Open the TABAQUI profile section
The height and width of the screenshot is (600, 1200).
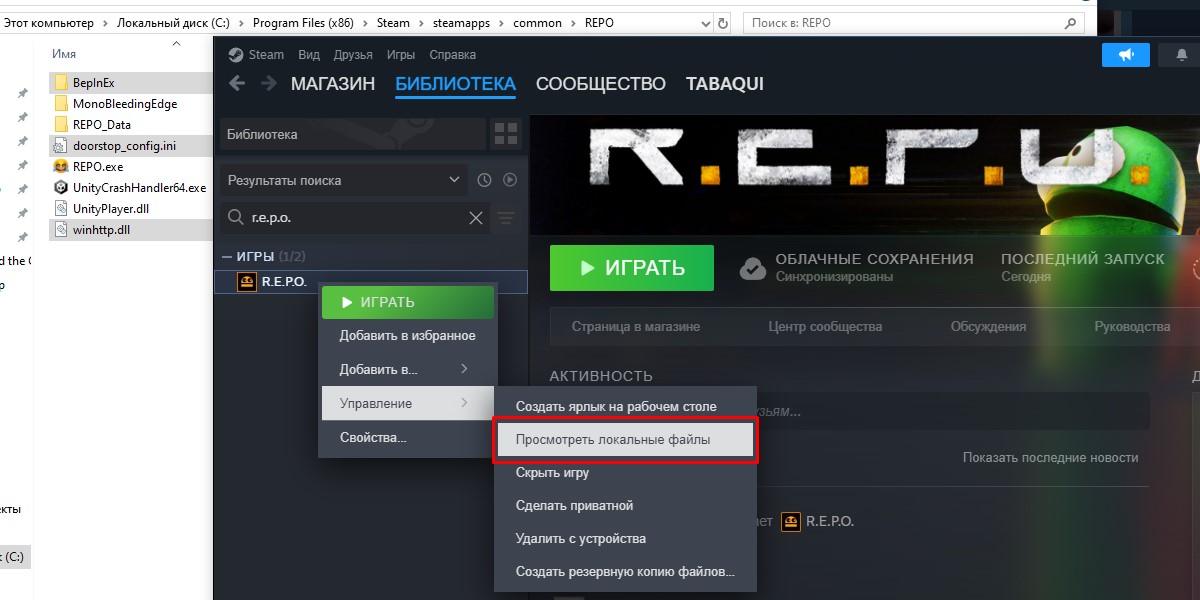click(x=725, y=84)
